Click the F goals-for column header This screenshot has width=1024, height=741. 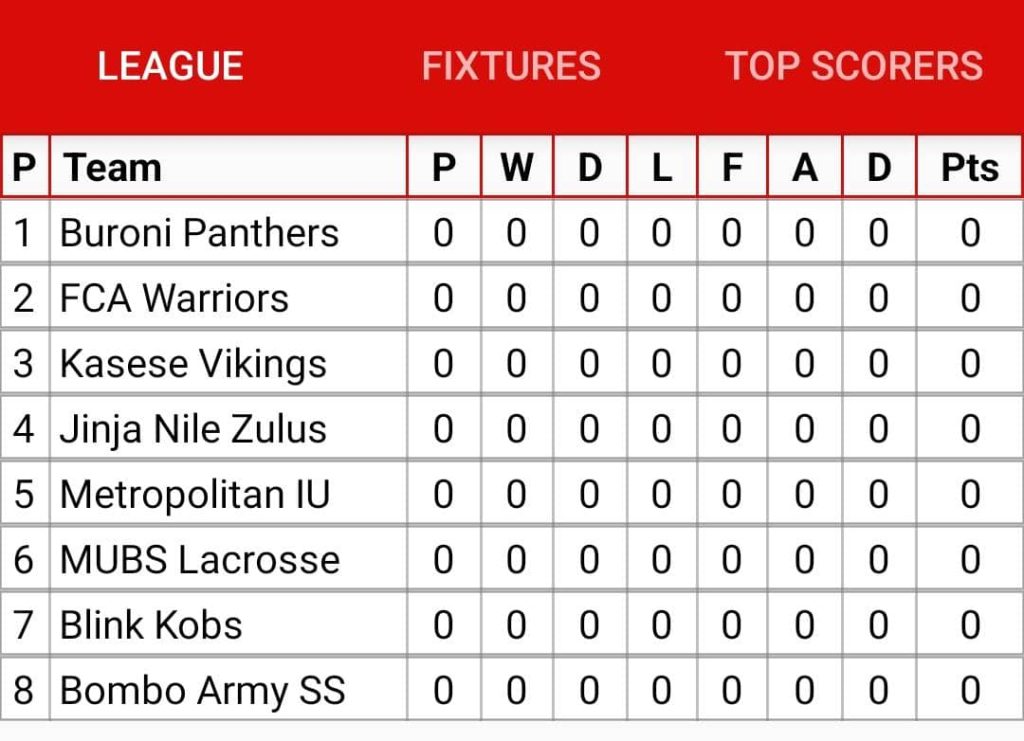click(732, 168)
